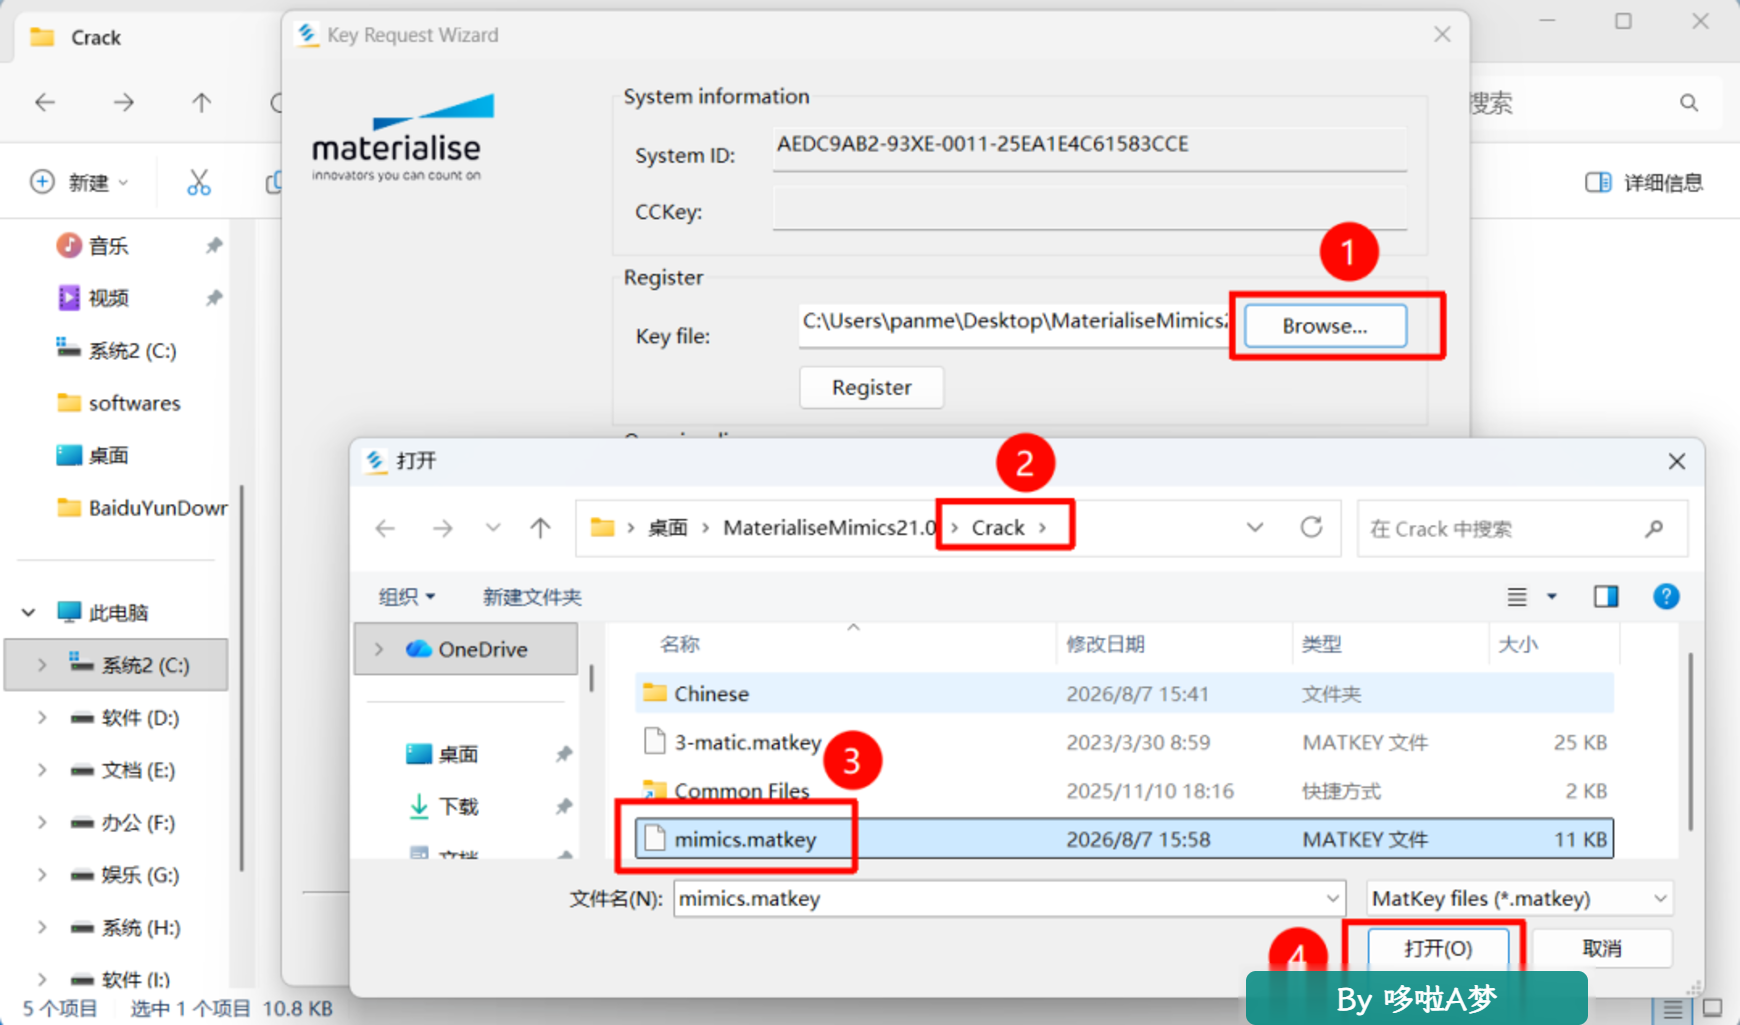Select the Chinese folder row
The height and width of the screenshot is (1025, 1740).
1124,693
